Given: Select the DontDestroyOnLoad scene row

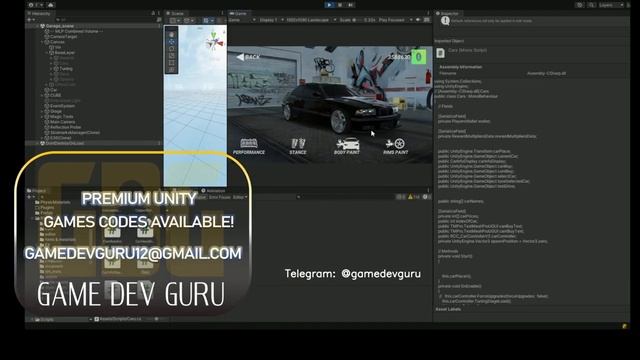Looking at the screenshot, I should (94, 143).
